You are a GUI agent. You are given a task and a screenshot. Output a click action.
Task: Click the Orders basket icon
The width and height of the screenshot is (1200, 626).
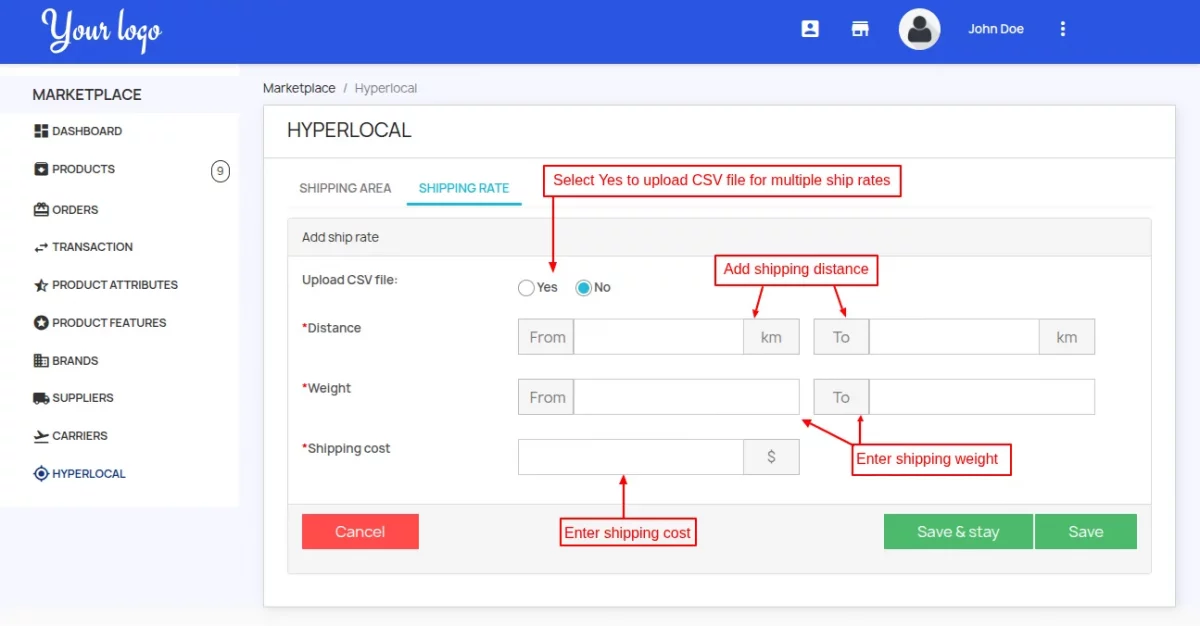41,210
